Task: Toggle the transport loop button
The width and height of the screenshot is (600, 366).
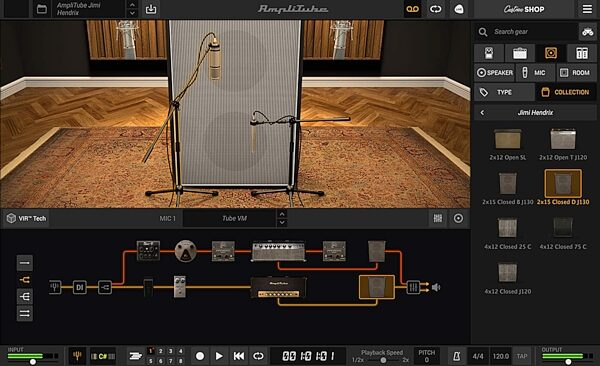Action: coord(258,356)
